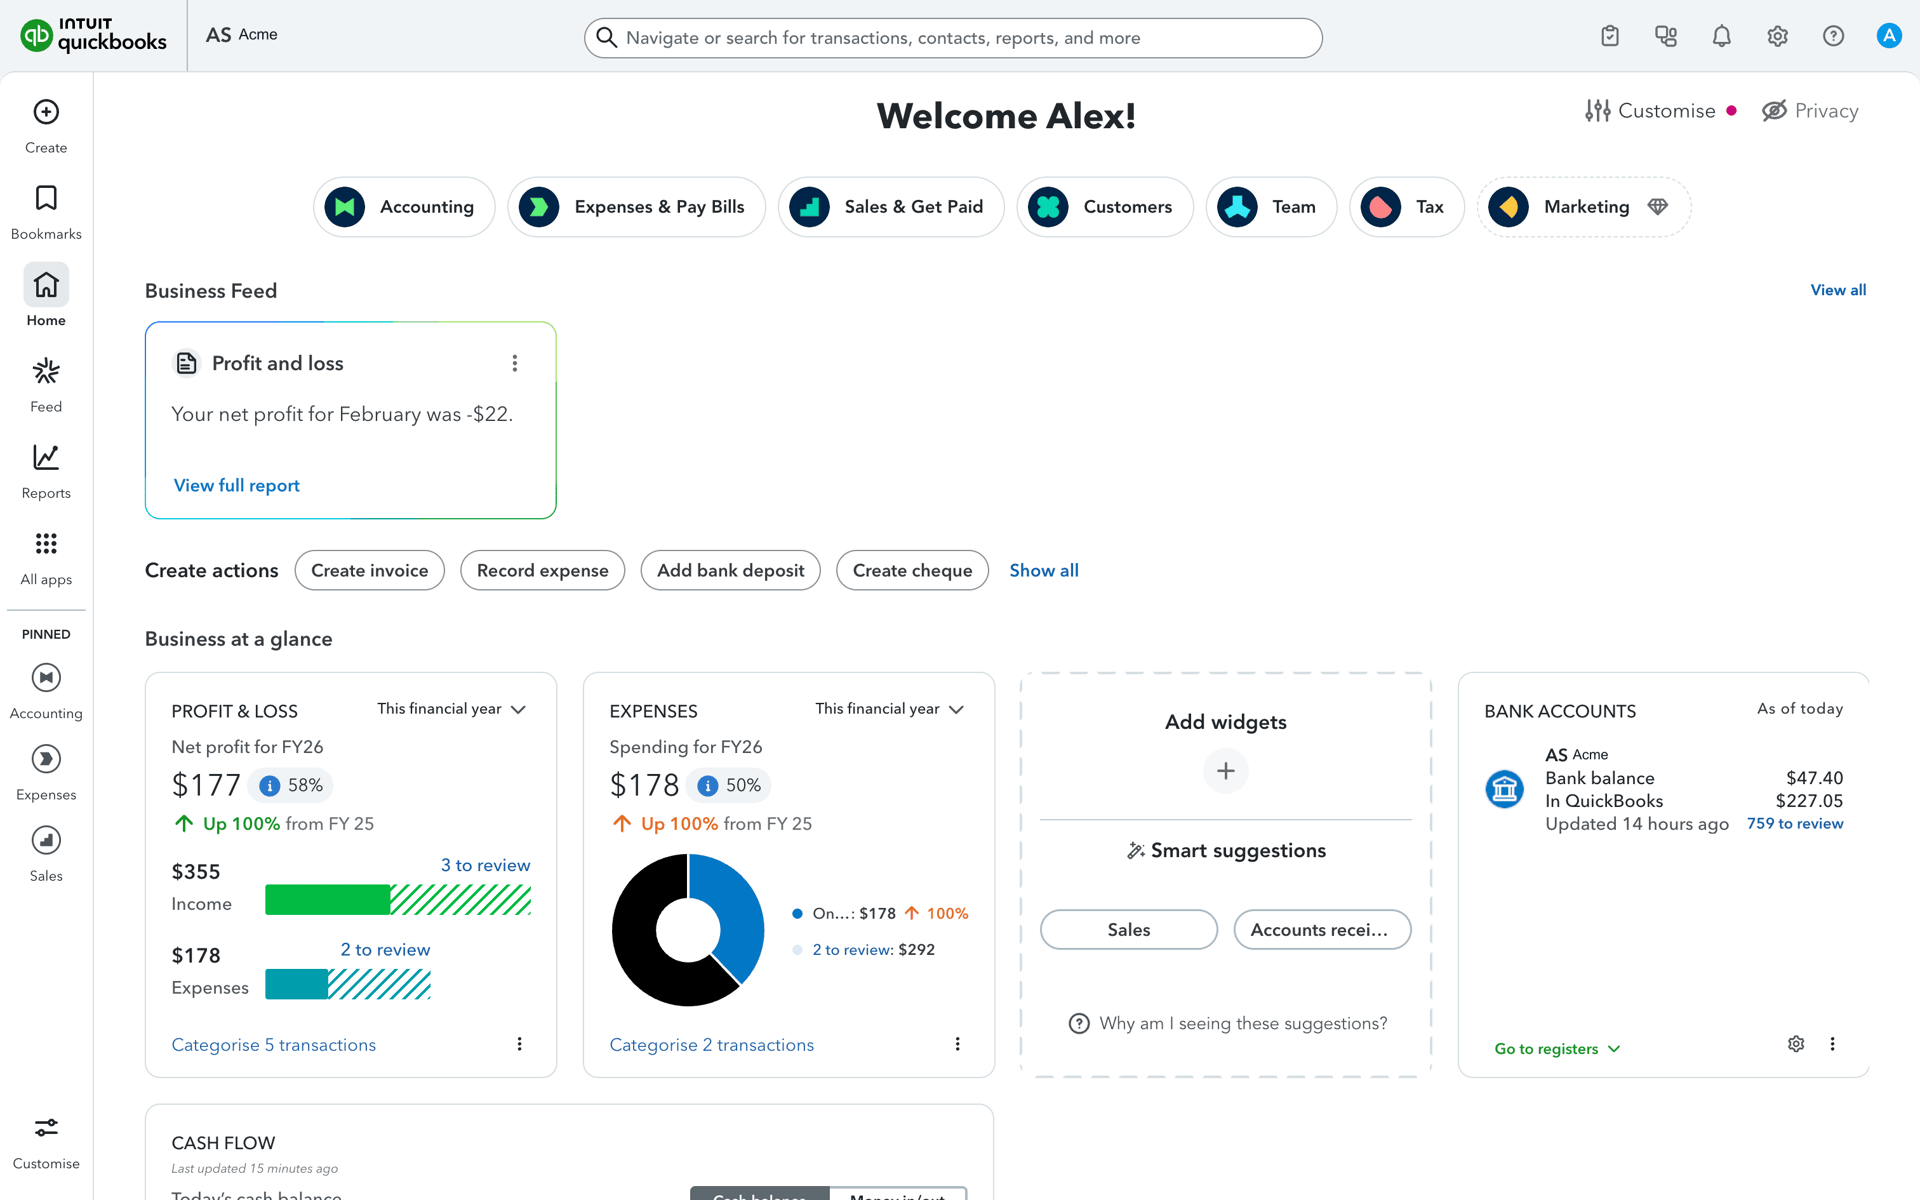Open the user avatar A icon

(x=1889, y=36)
